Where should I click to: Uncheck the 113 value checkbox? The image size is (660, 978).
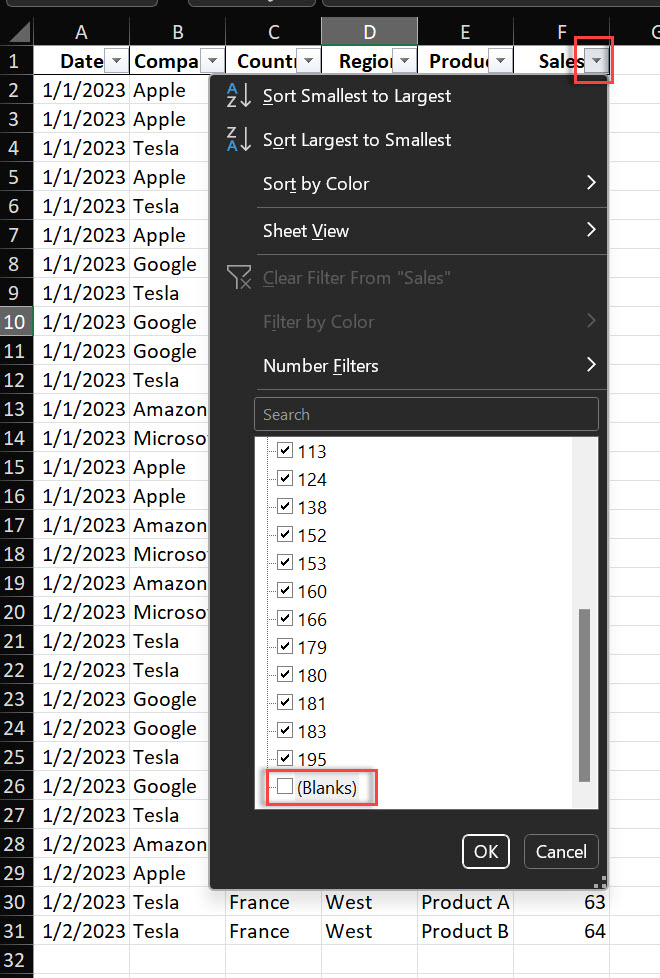coord(285,451)
